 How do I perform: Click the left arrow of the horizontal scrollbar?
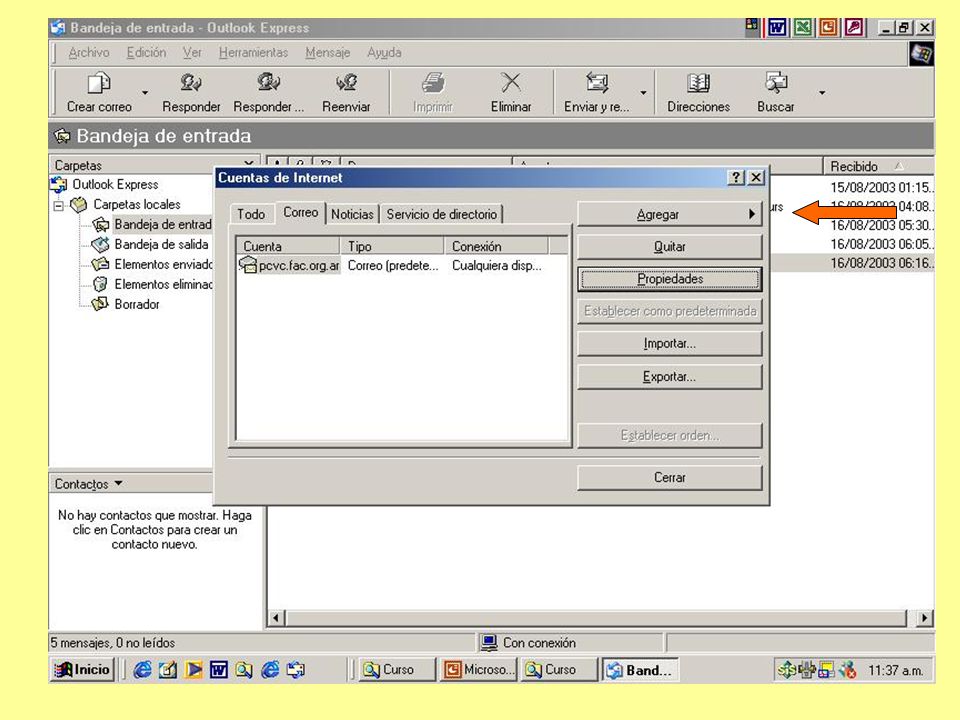click(x=276, y=618)
